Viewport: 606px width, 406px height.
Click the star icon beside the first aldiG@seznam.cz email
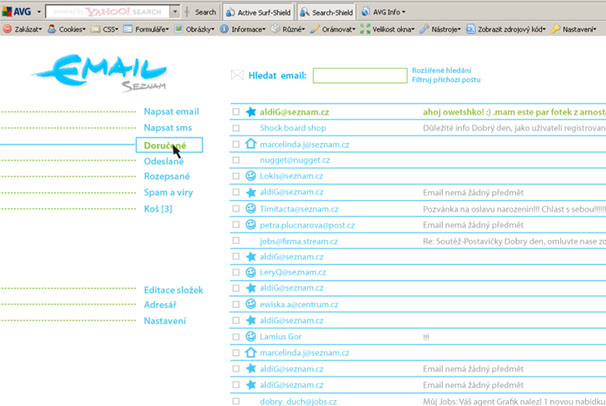click(251, 112)
